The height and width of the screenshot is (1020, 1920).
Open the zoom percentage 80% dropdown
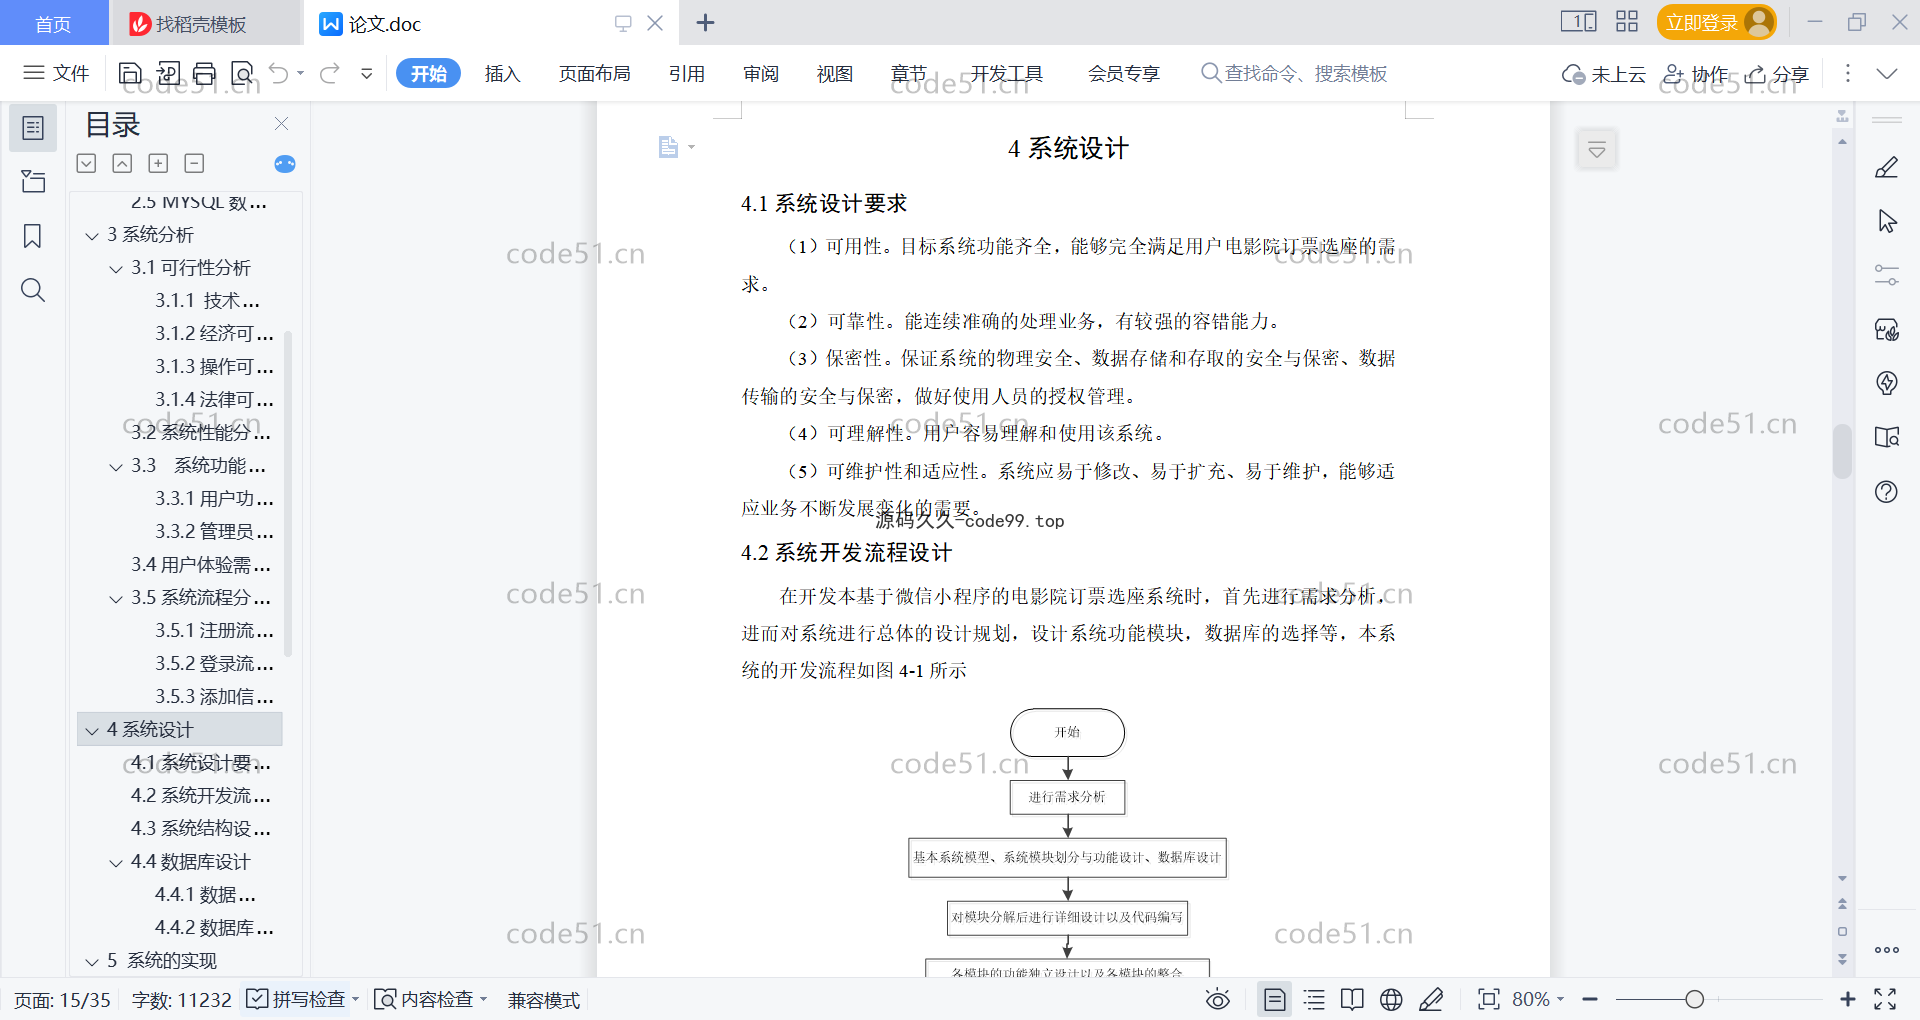[1538, 999]
